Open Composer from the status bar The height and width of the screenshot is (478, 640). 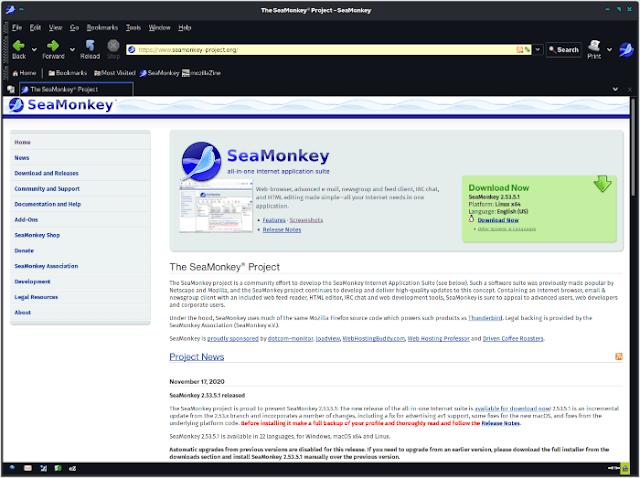coord(43,468)
